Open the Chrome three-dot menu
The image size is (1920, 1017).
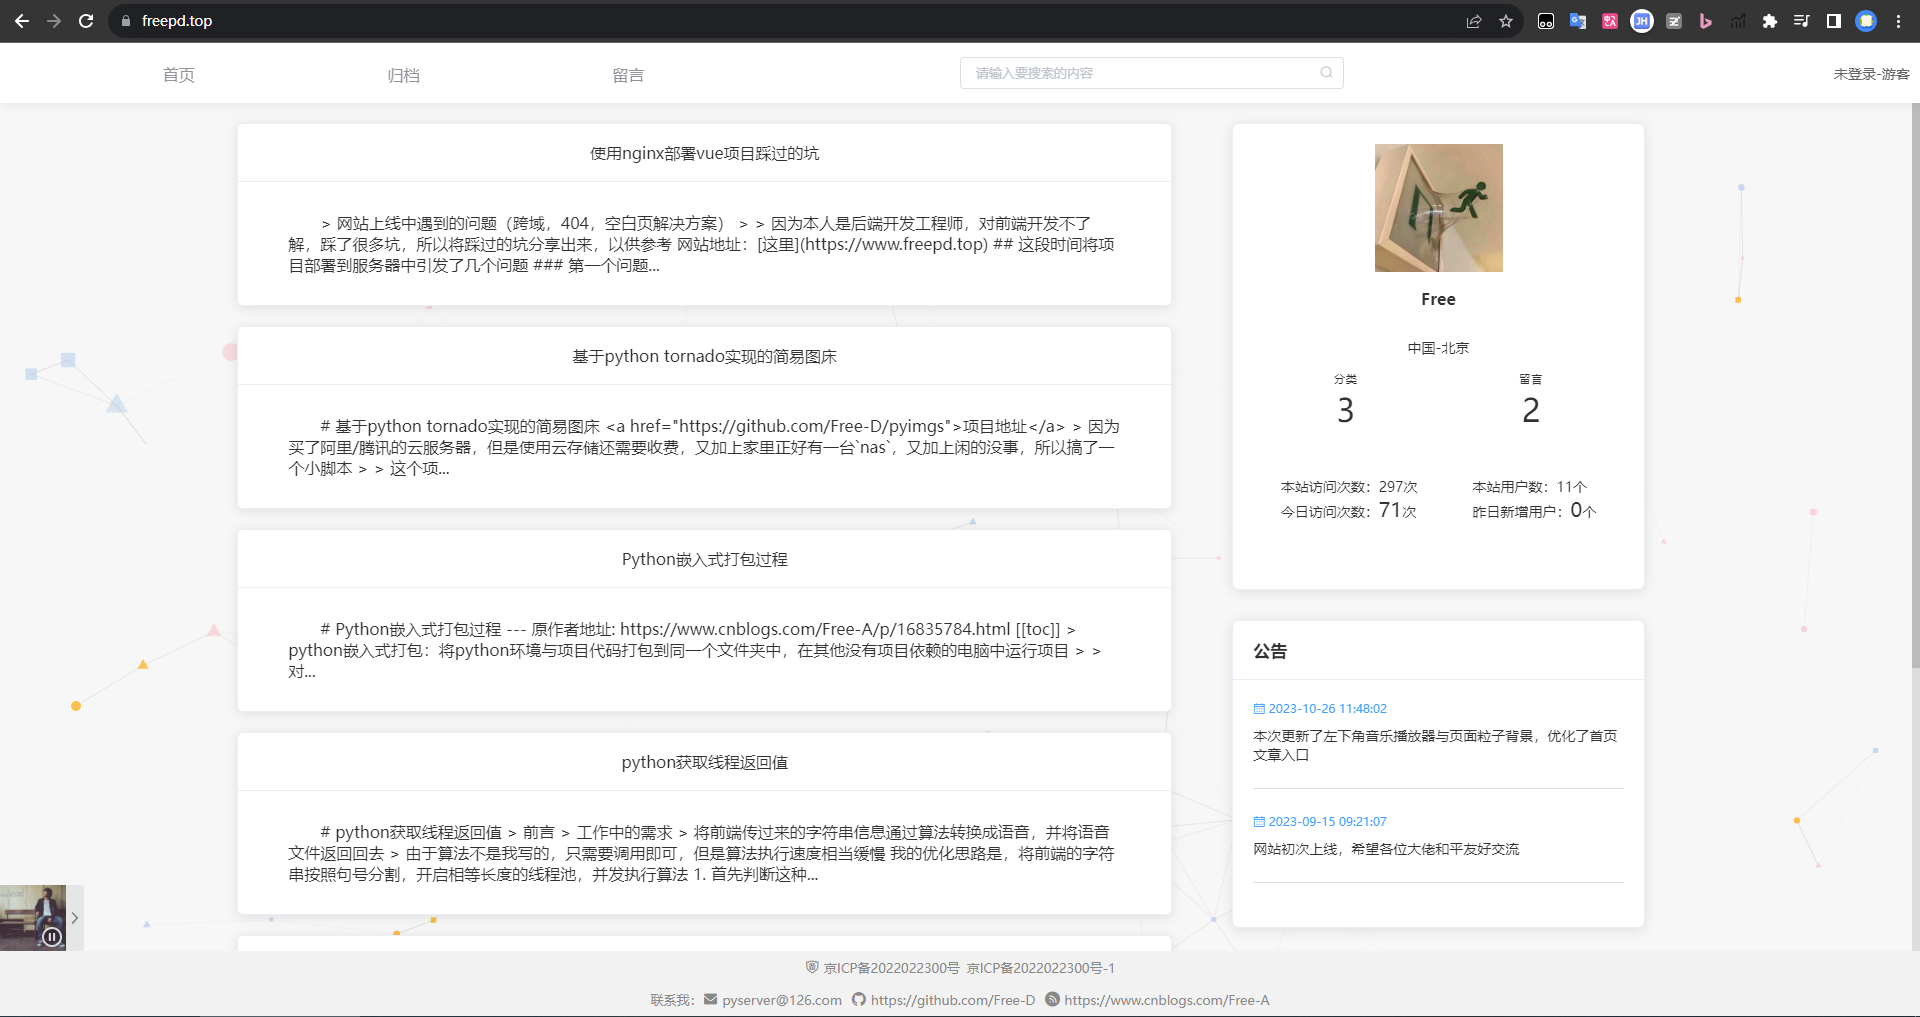tap(1898, 21)
